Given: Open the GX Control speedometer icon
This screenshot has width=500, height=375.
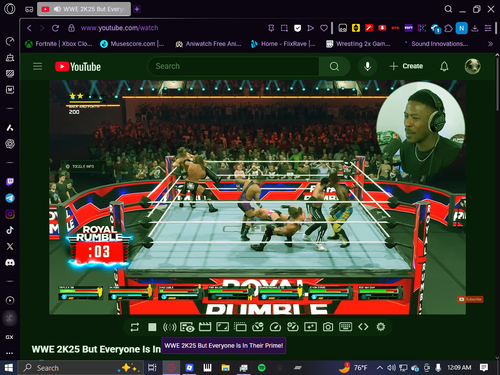Looking at the screenshot, I should point(10,41).
